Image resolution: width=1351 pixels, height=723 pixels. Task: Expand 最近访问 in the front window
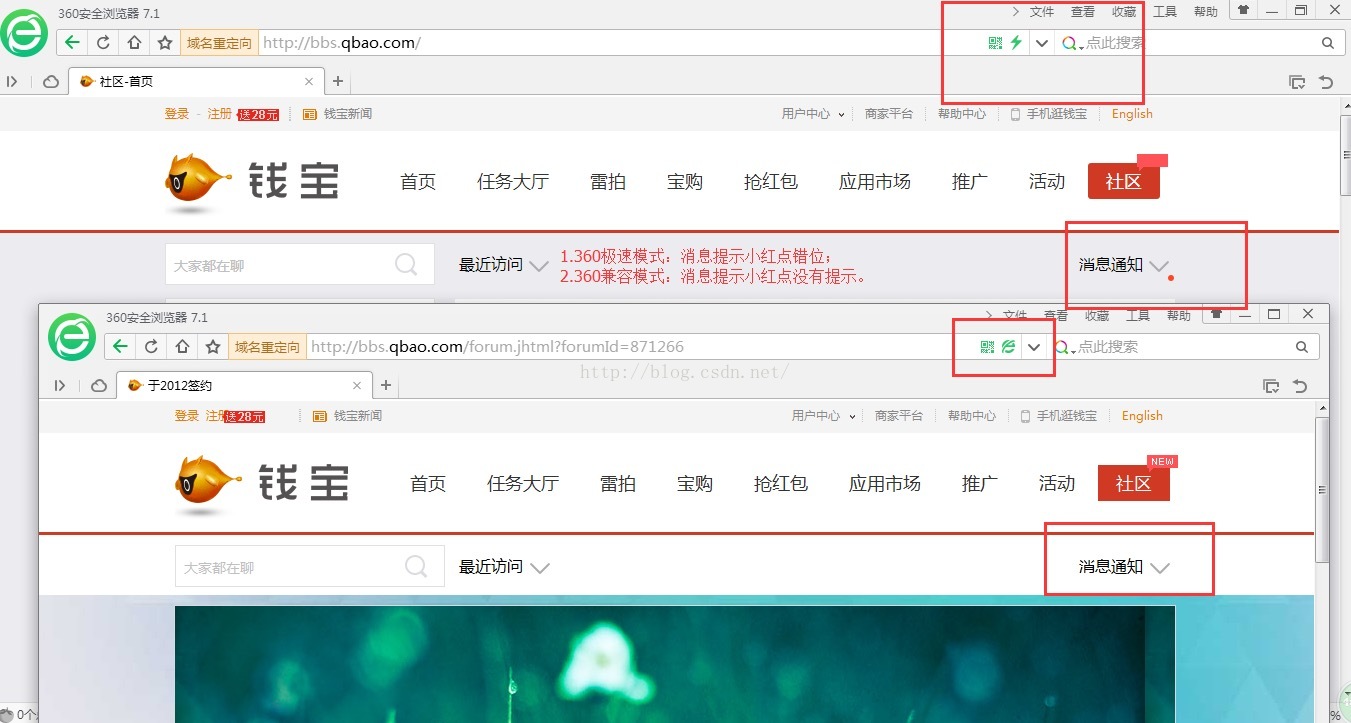(x=504, y=567)
